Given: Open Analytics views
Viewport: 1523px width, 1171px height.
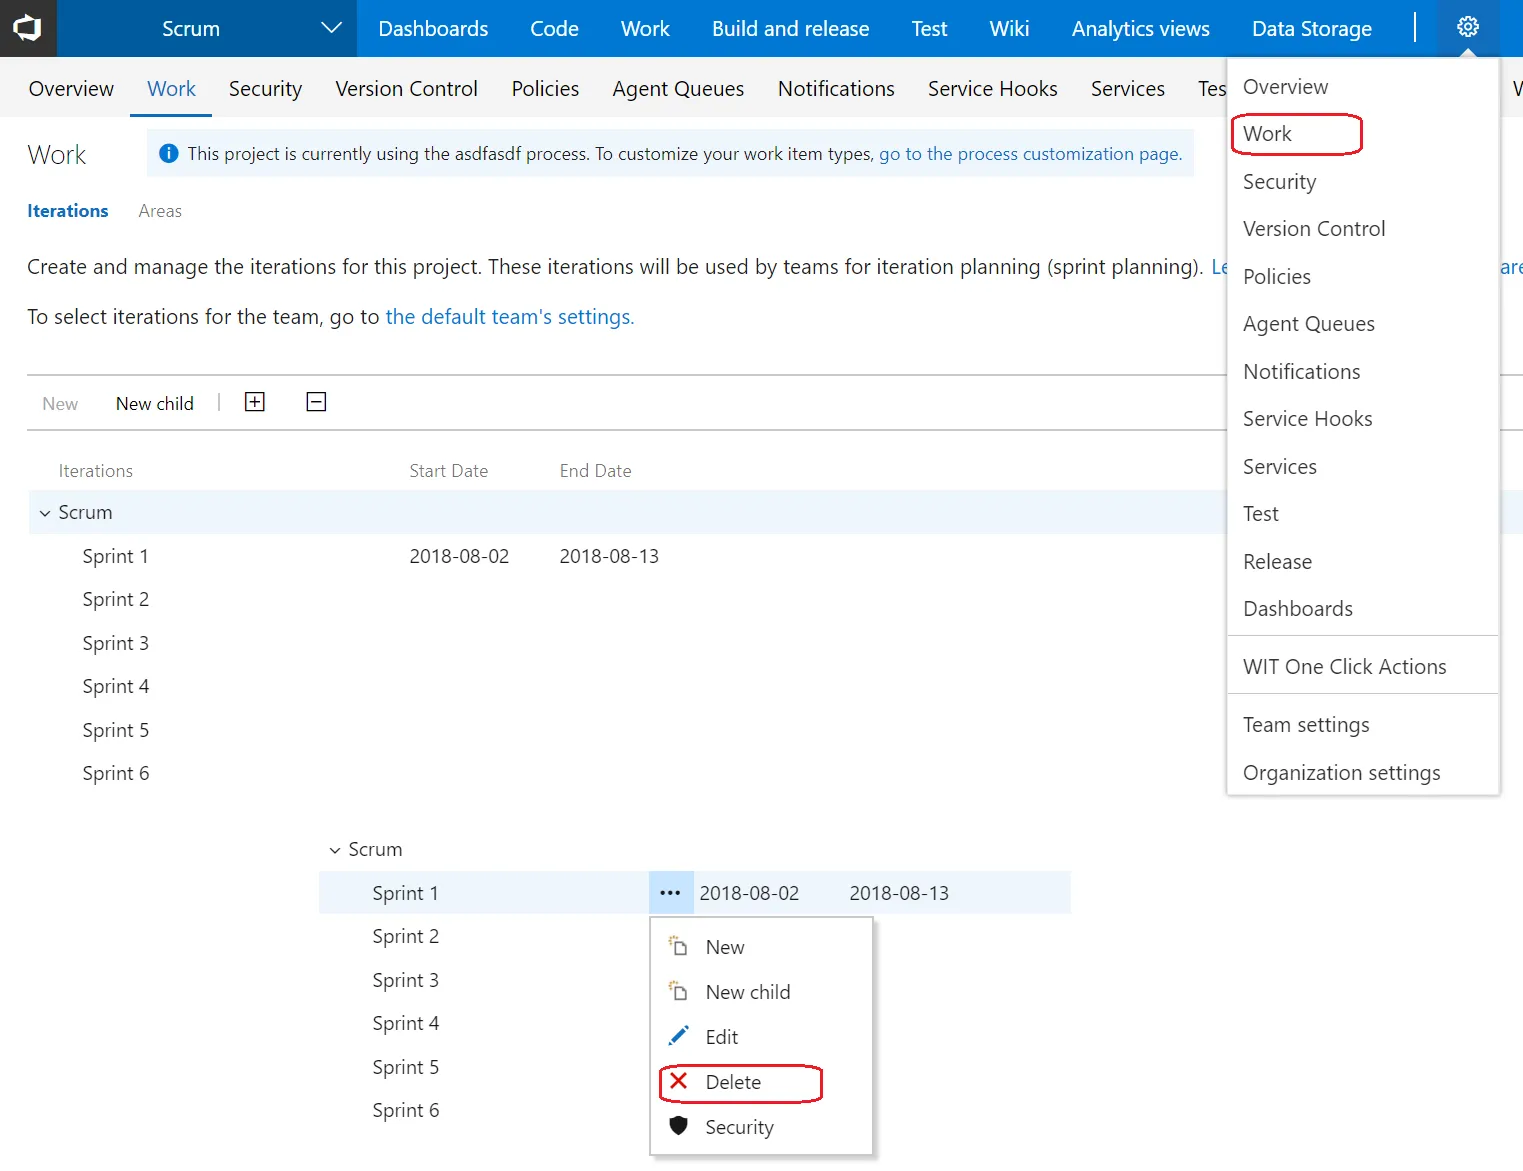Looking at the screenshot, I should pyautogui.click(x=1140, y=29).
